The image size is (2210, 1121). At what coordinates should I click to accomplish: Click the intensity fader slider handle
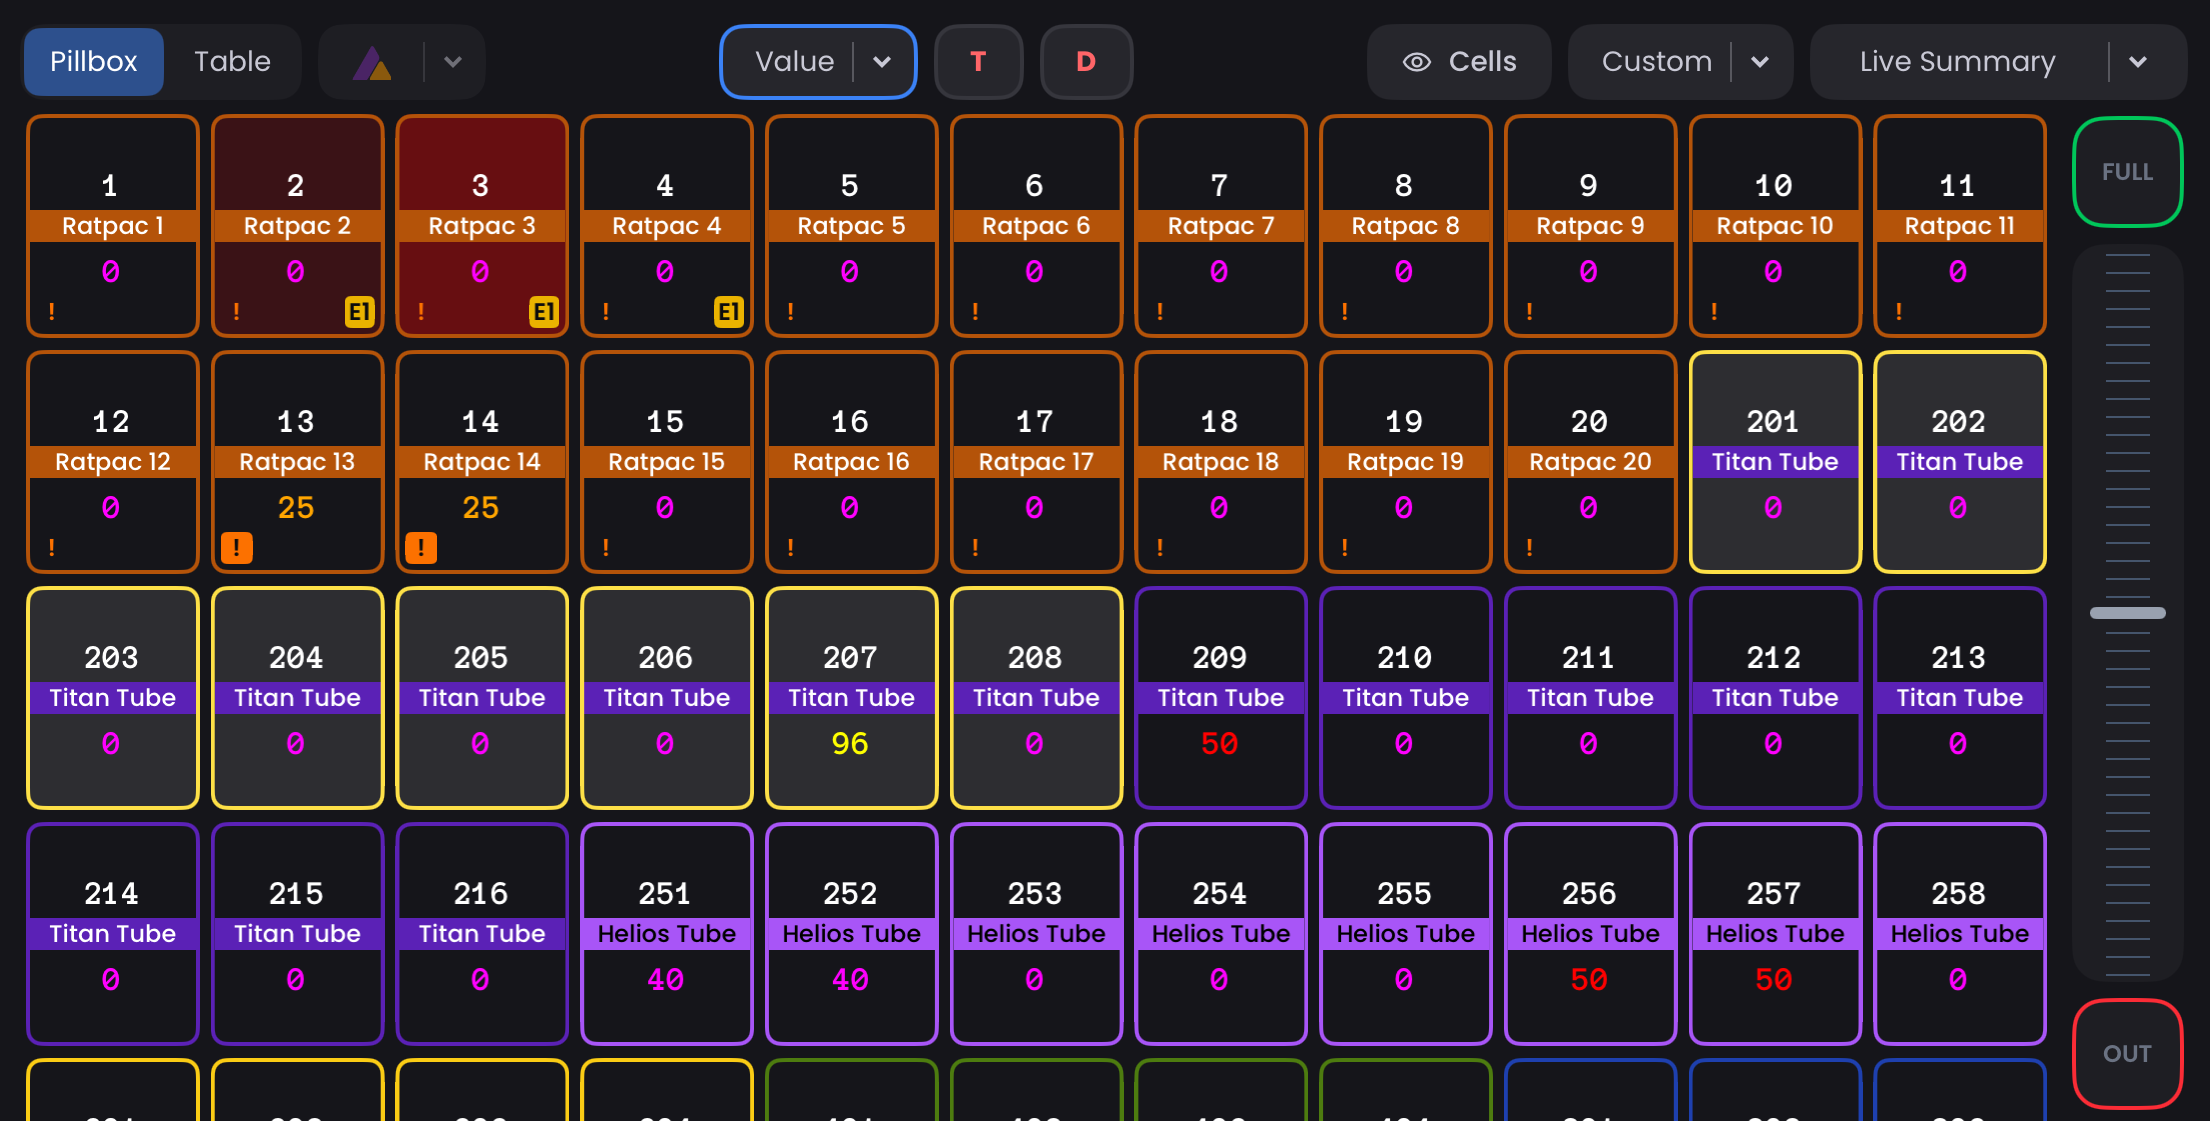click(x=2127, y=613)
